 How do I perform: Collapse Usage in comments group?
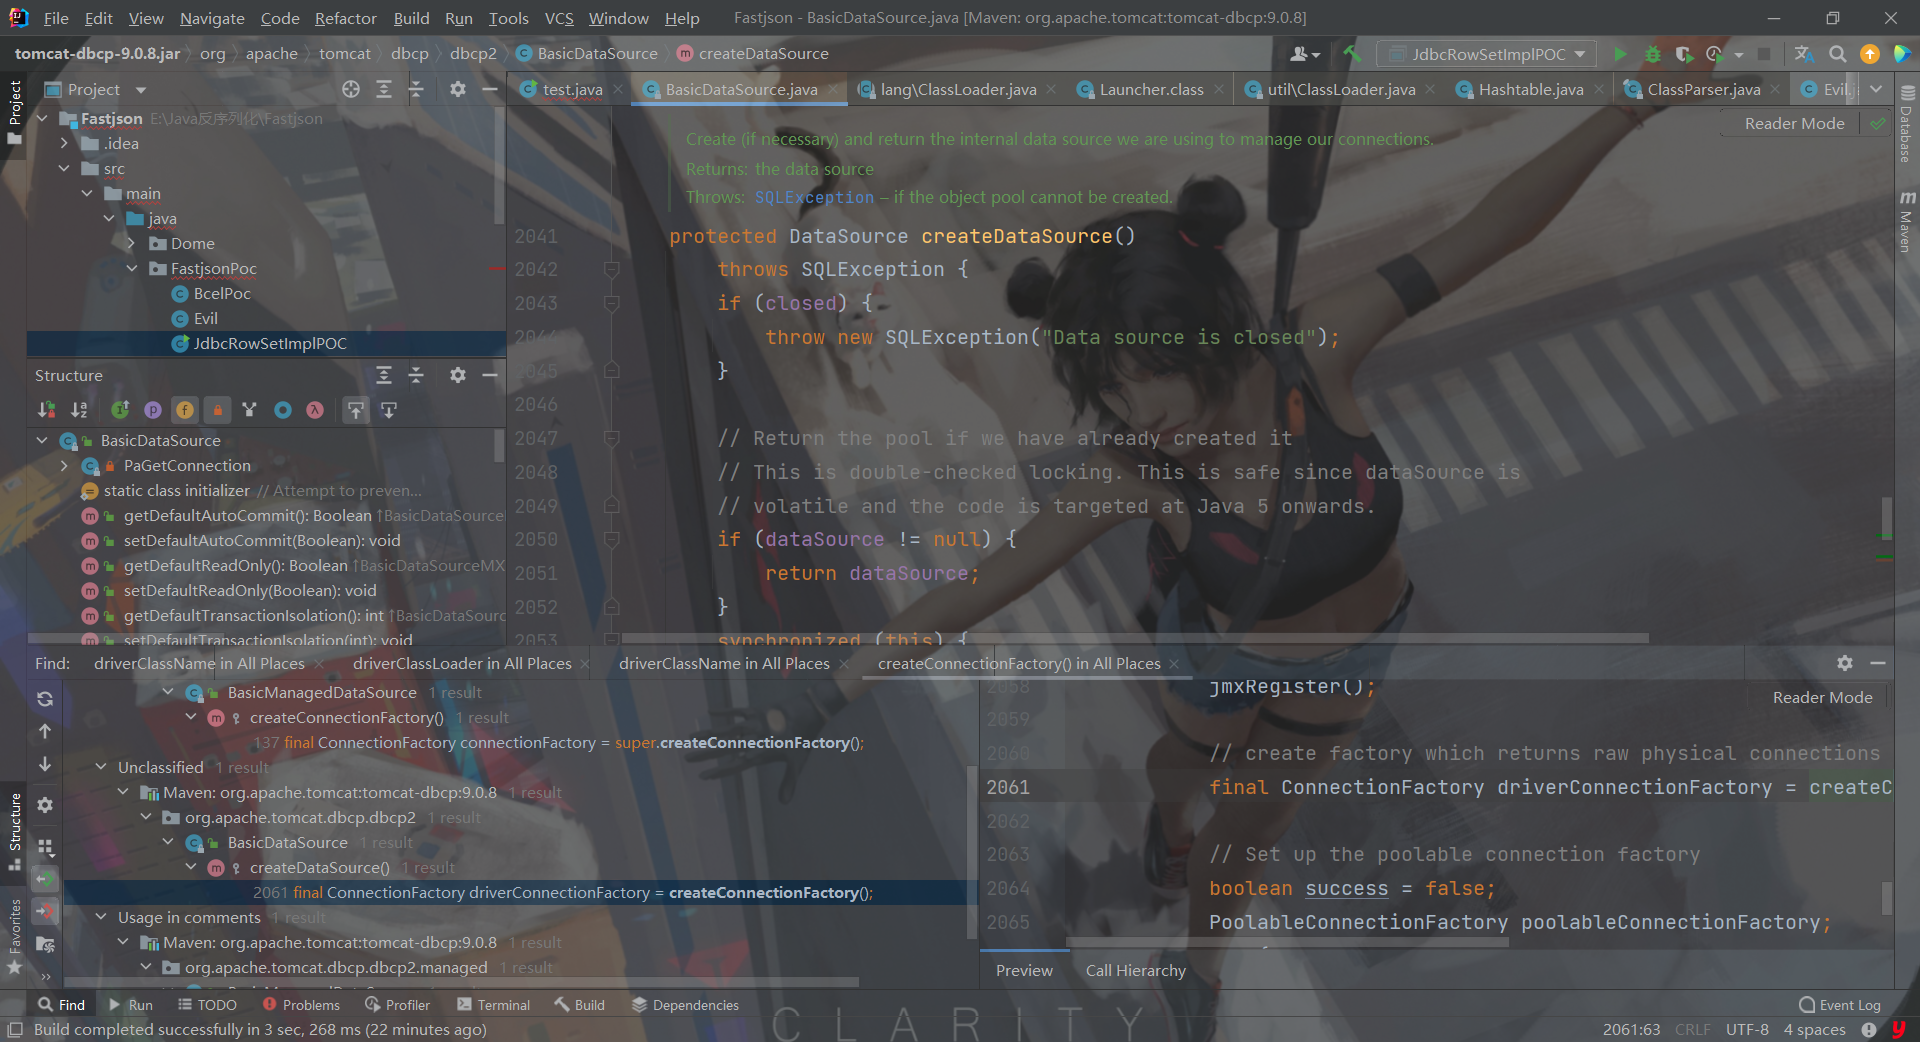tap(101, 918)
